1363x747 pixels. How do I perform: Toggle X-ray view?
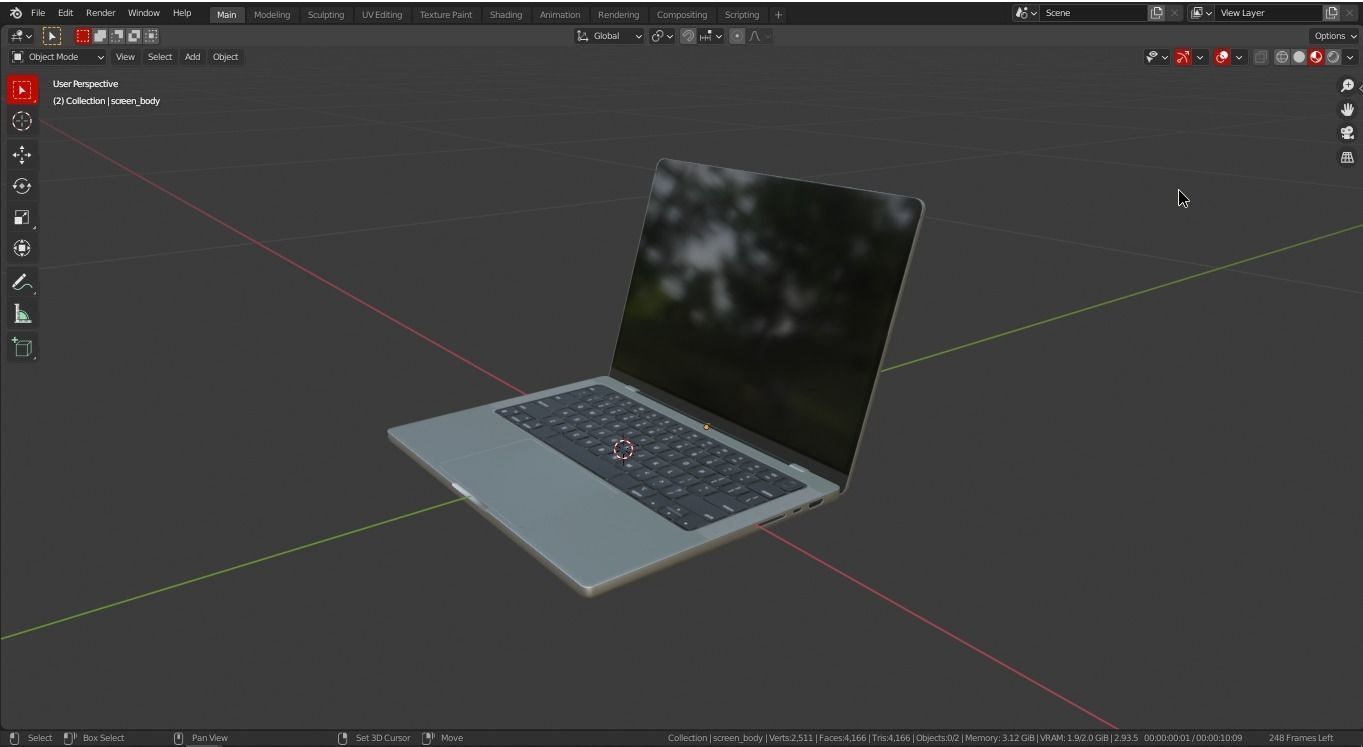click(x=1261, y=57)
